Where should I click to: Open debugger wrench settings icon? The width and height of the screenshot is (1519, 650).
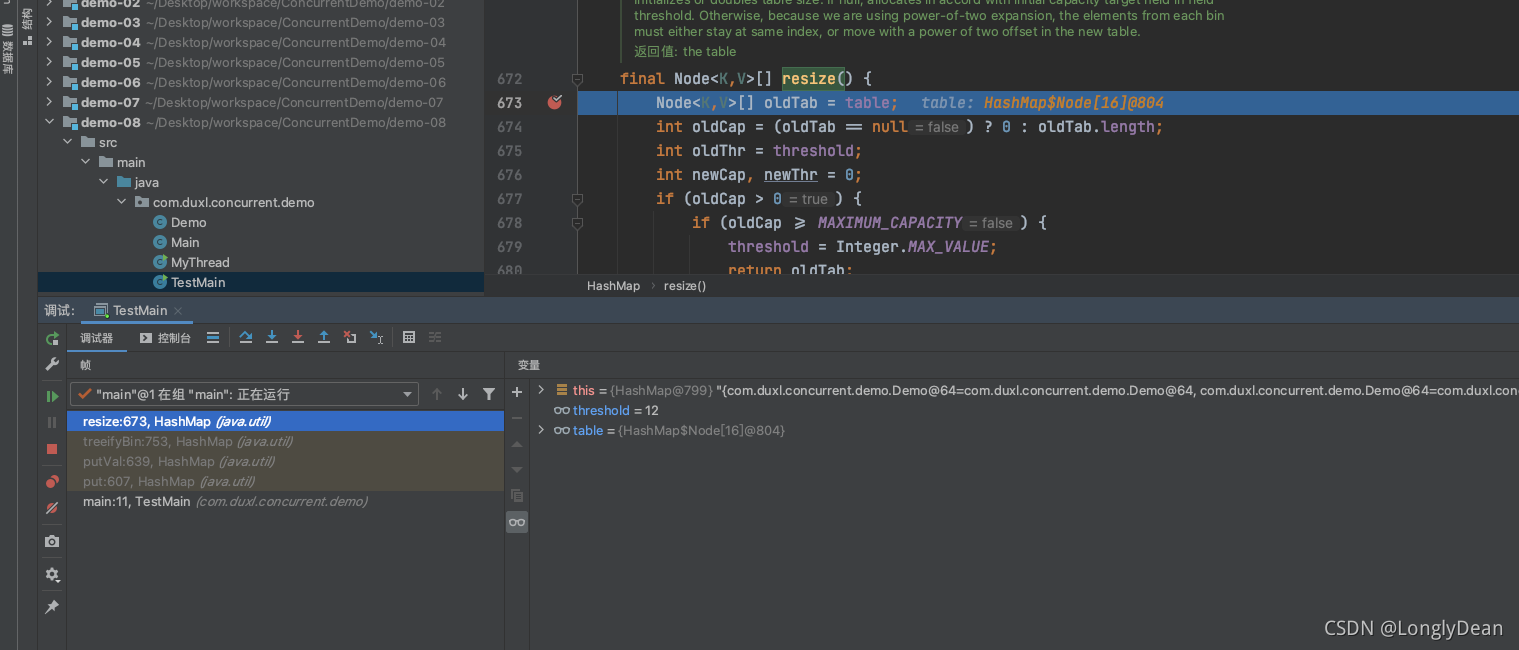(x=52, y=365)
